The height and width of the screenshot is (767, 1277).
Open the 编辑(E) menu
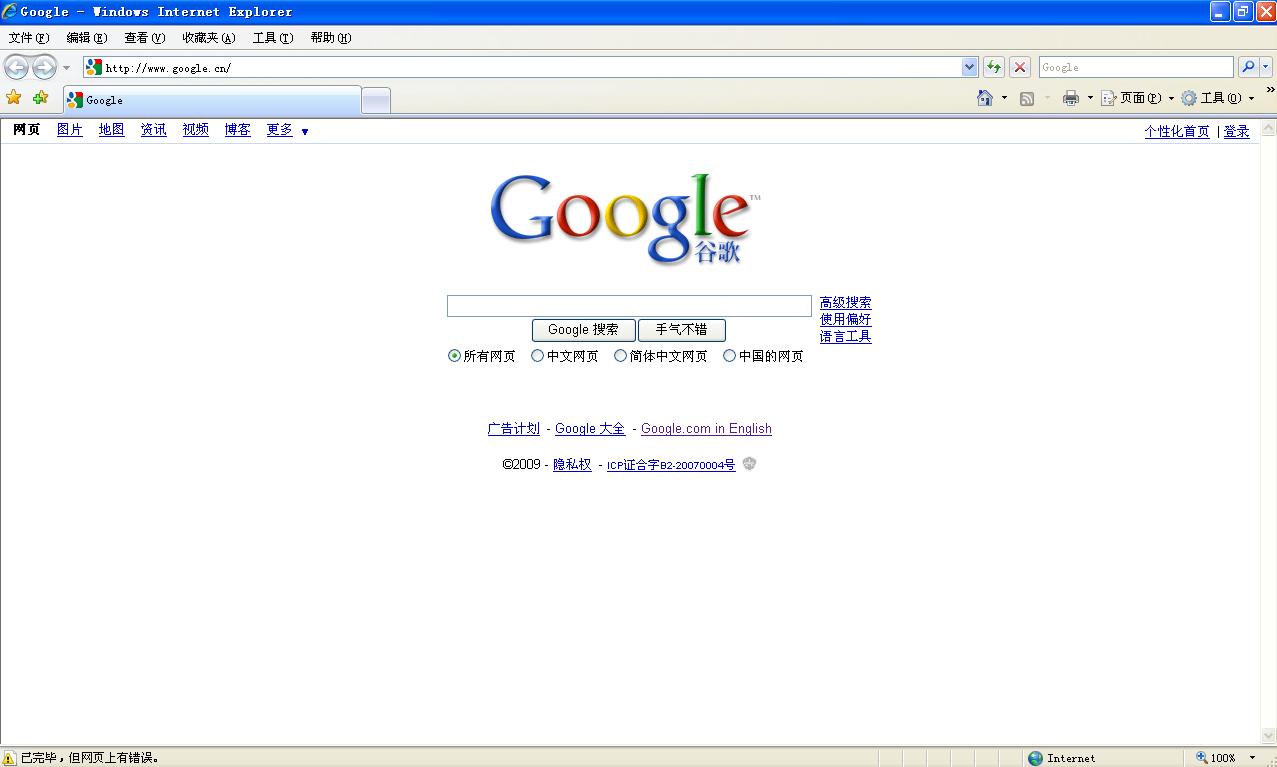click(x=87, y=38)
